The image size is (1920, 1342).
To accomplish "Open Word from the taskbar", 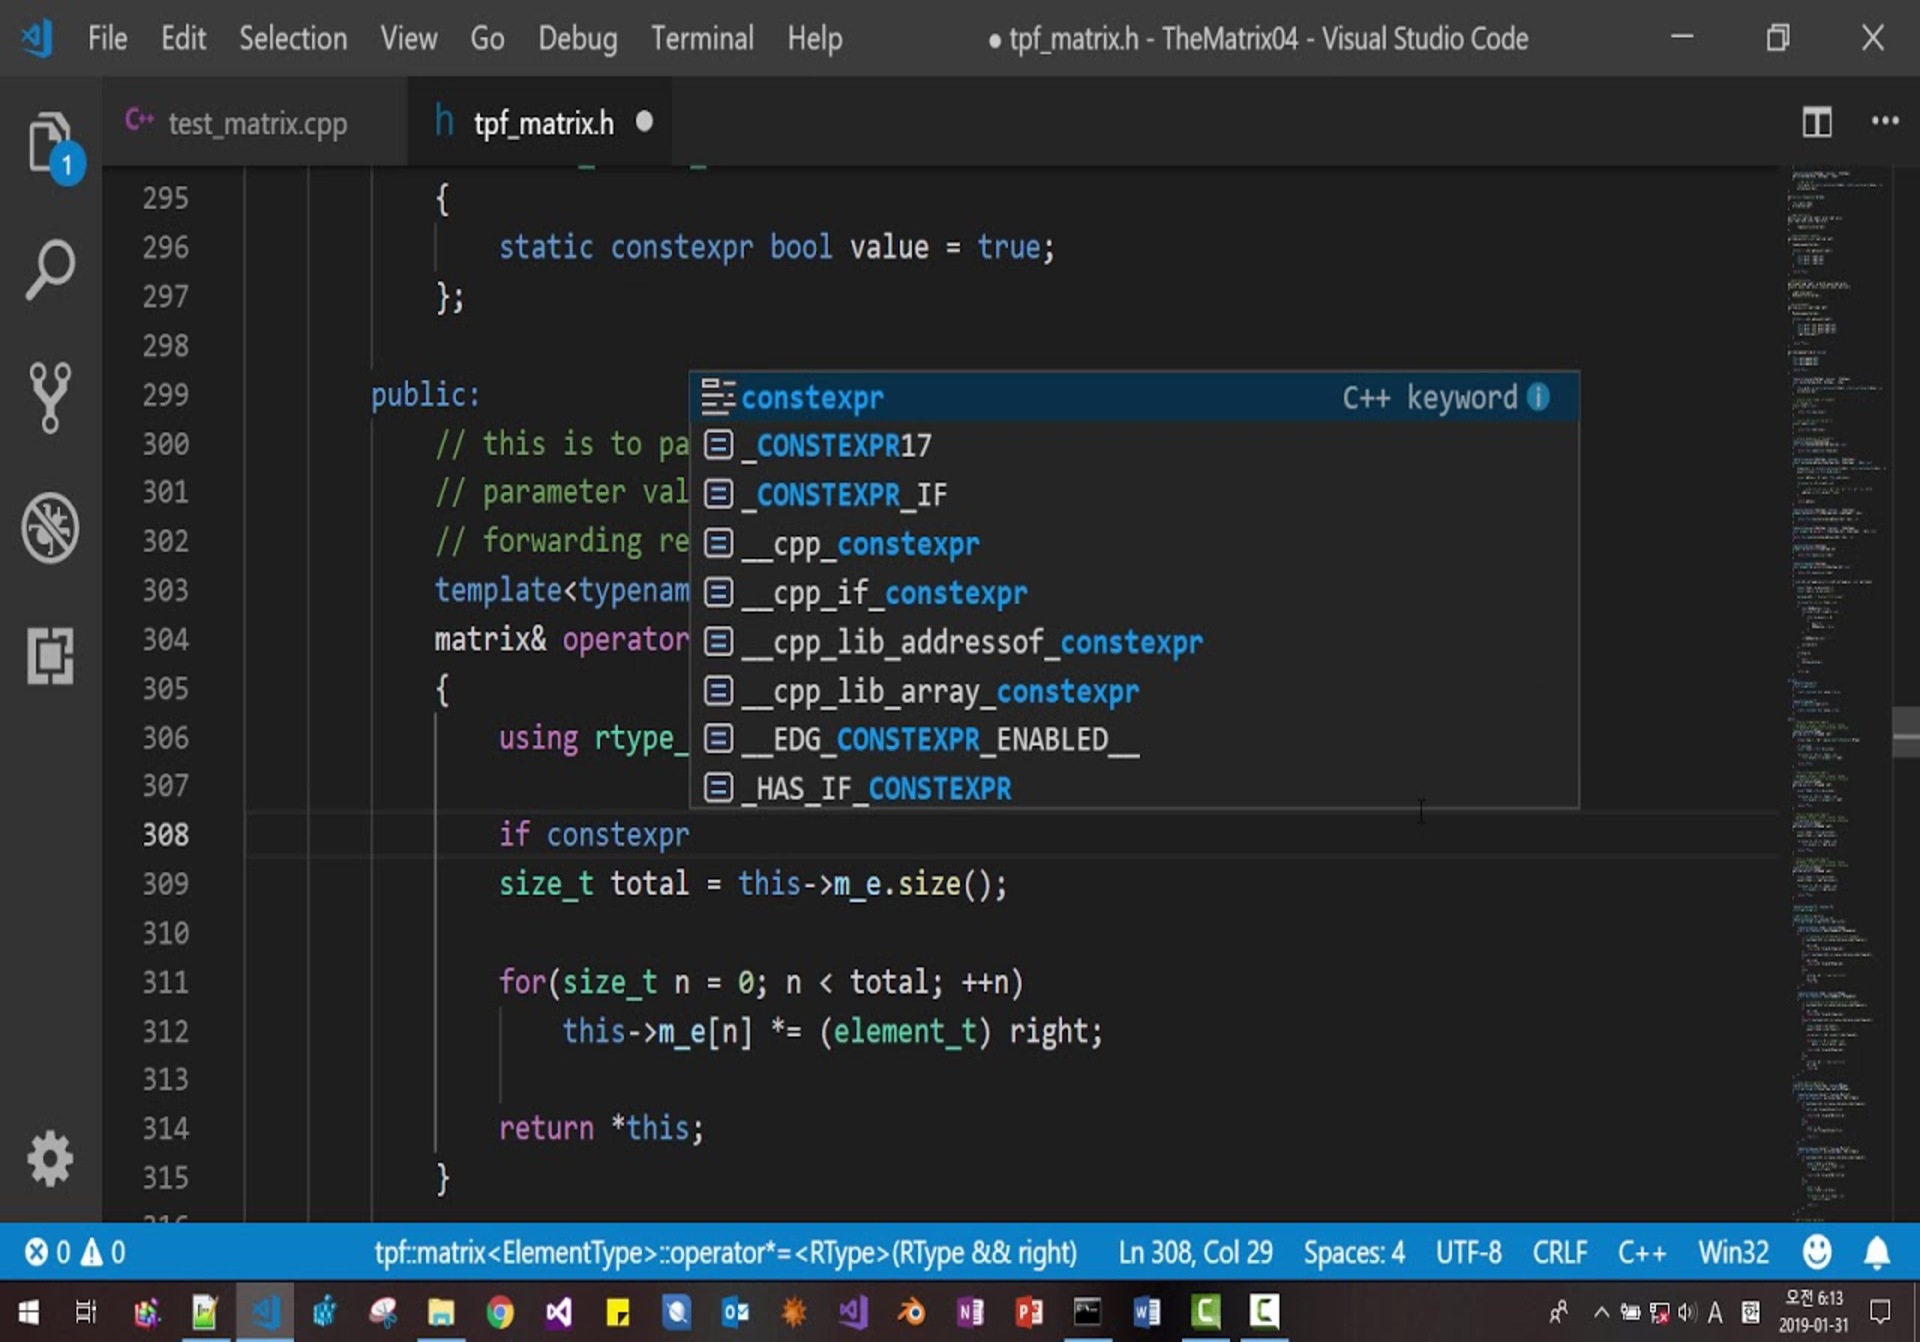I will 1146,1311.
